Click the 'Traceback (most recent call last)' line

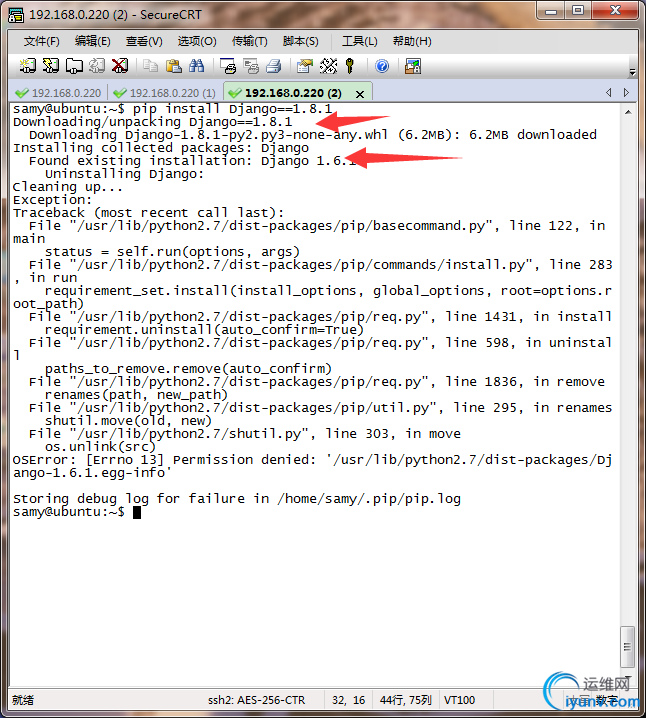click(x=148, y=213)
